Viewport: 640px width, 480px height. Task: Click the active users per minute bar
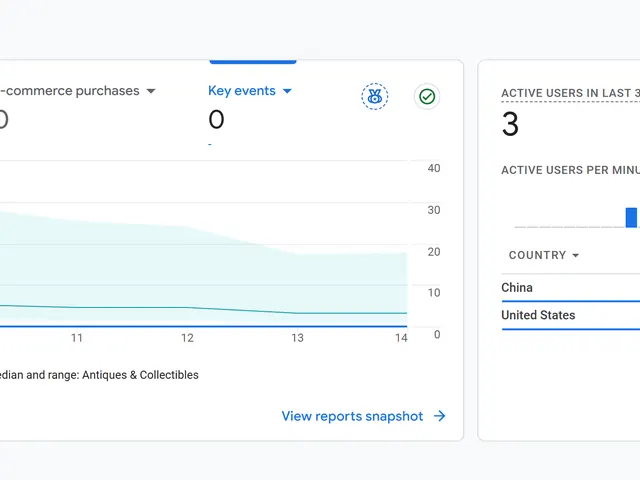(631, 218)
